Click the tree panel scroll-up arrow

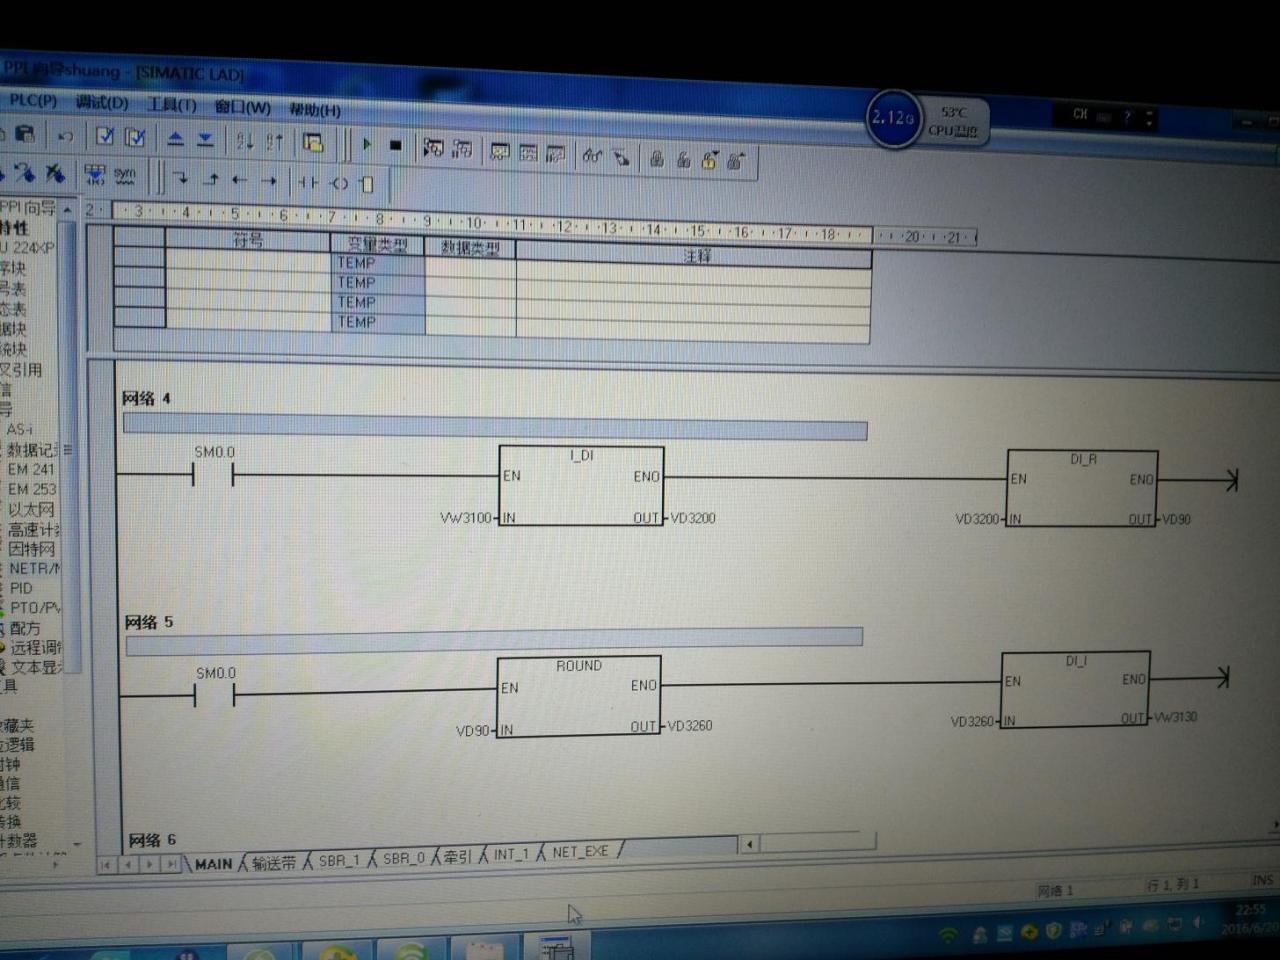(67, 209)
